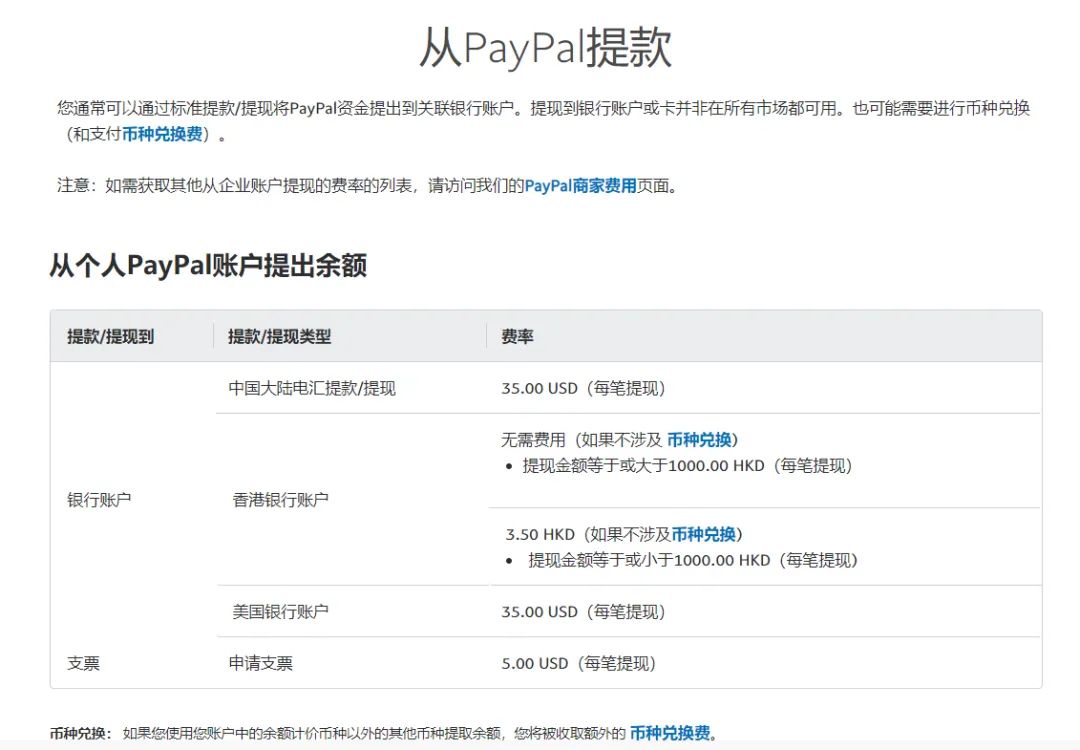Click the 中国大陆电汇提款/提现 table cell
The width and height of the screenshot is (1080, 750).
pyautogui.click(x=309, y=388)
